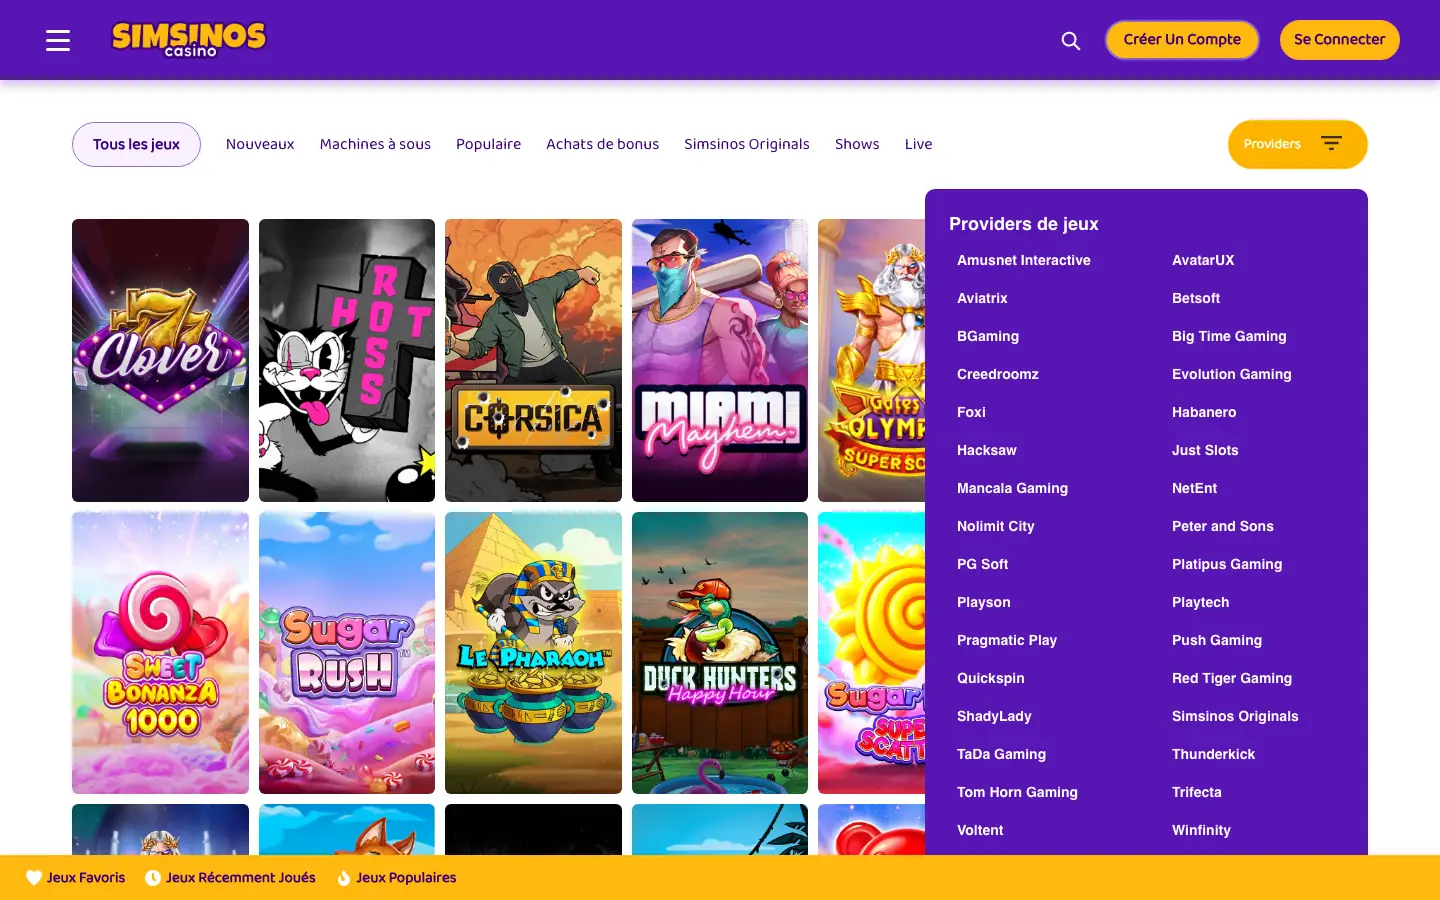
Task: Choose Quickspin provider
Action: point(991,678)
